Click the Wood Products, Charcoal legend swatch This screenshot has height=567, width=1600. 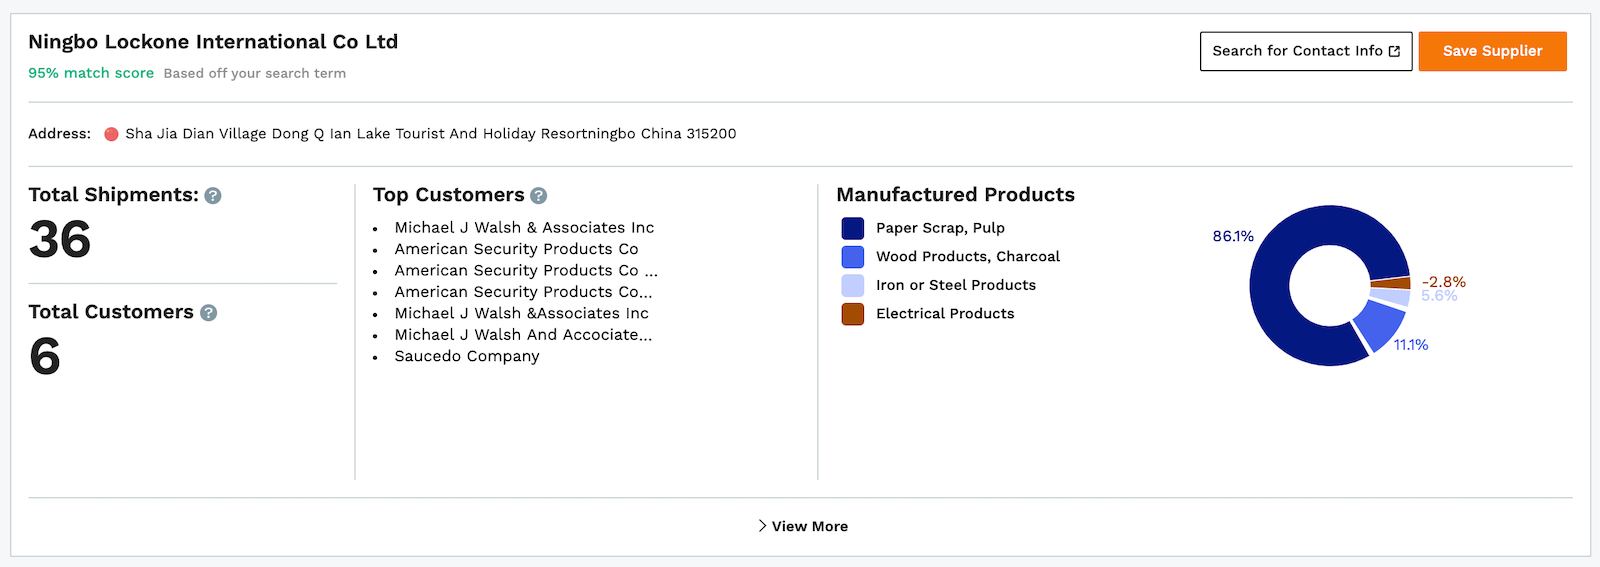[853, 257]
